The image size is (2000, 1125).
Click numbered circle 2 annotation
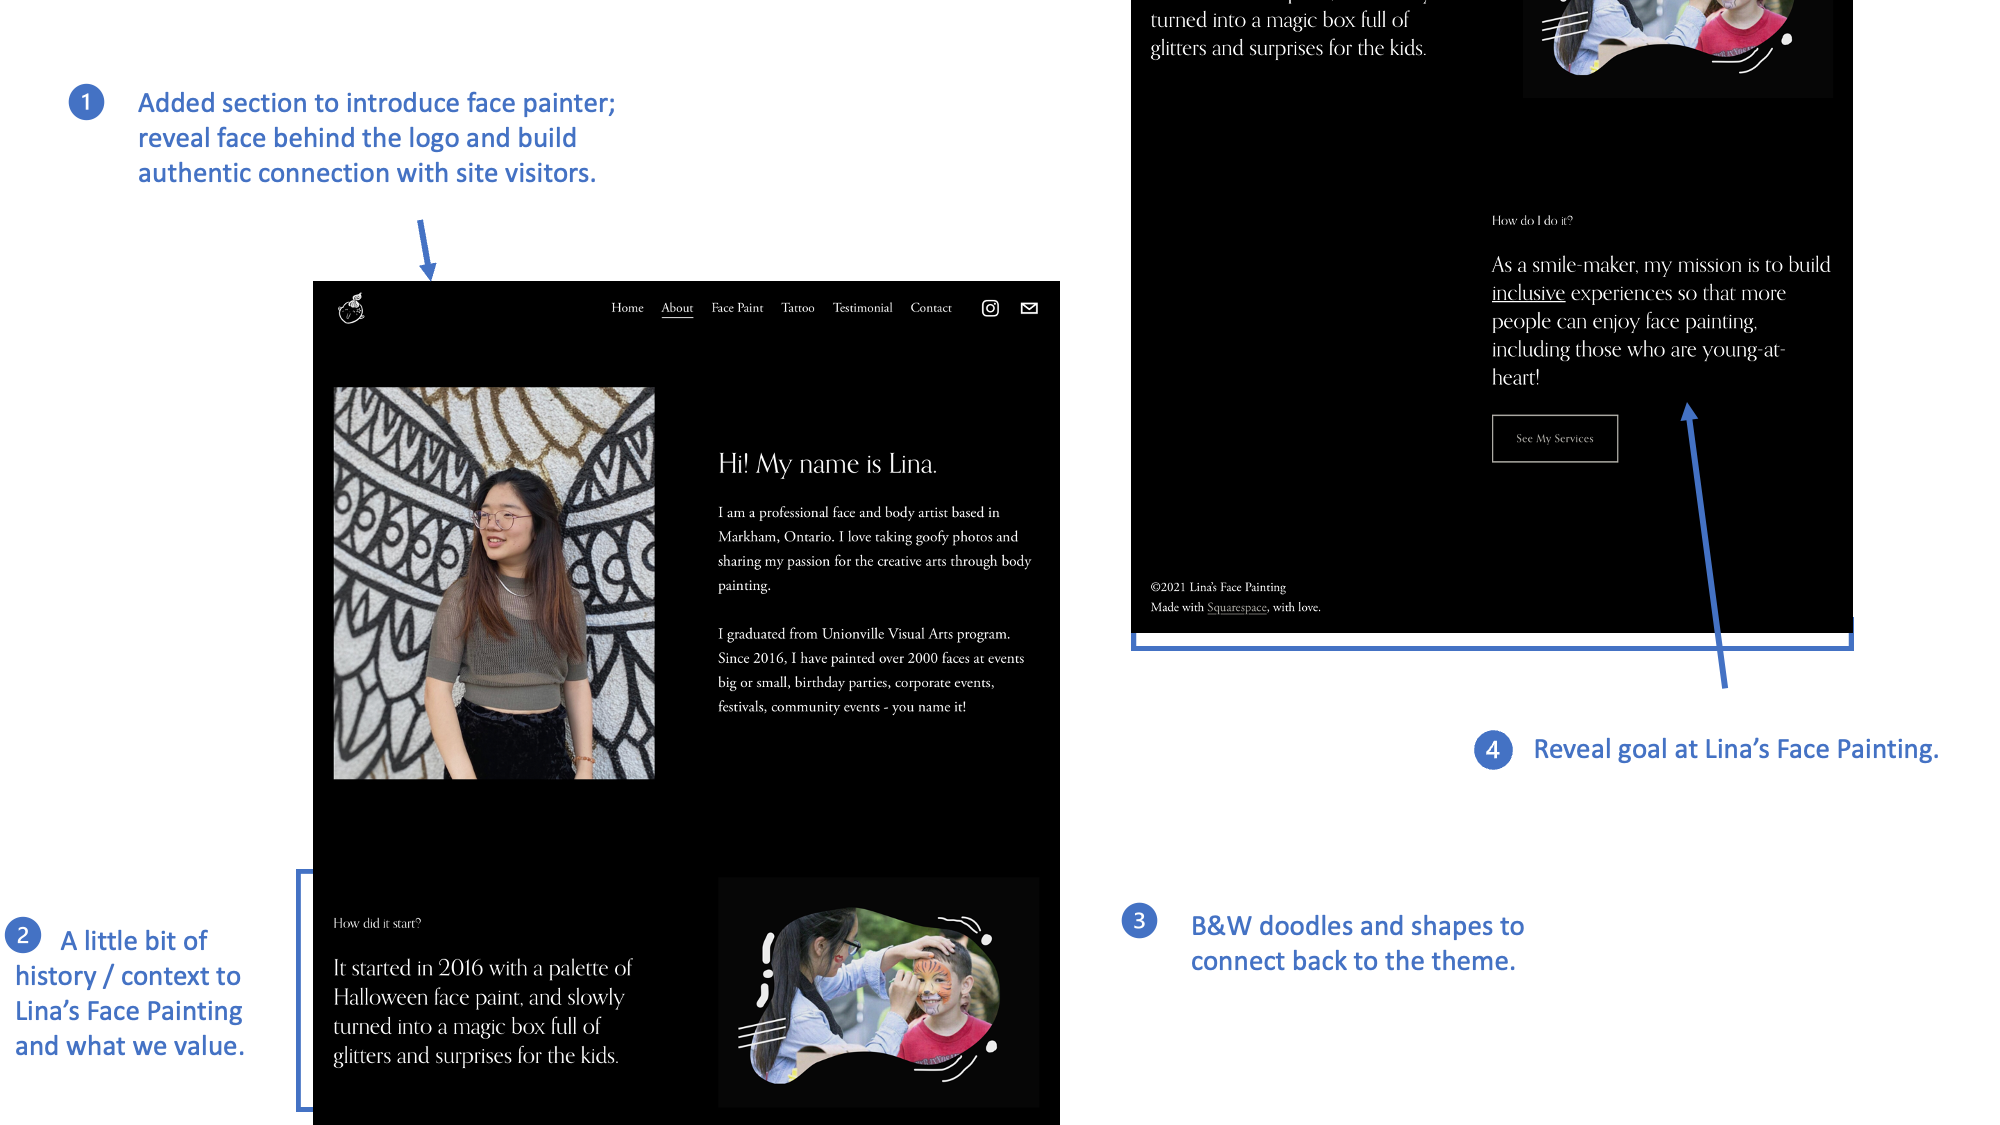pyautogui.click(x=23, y=935)
